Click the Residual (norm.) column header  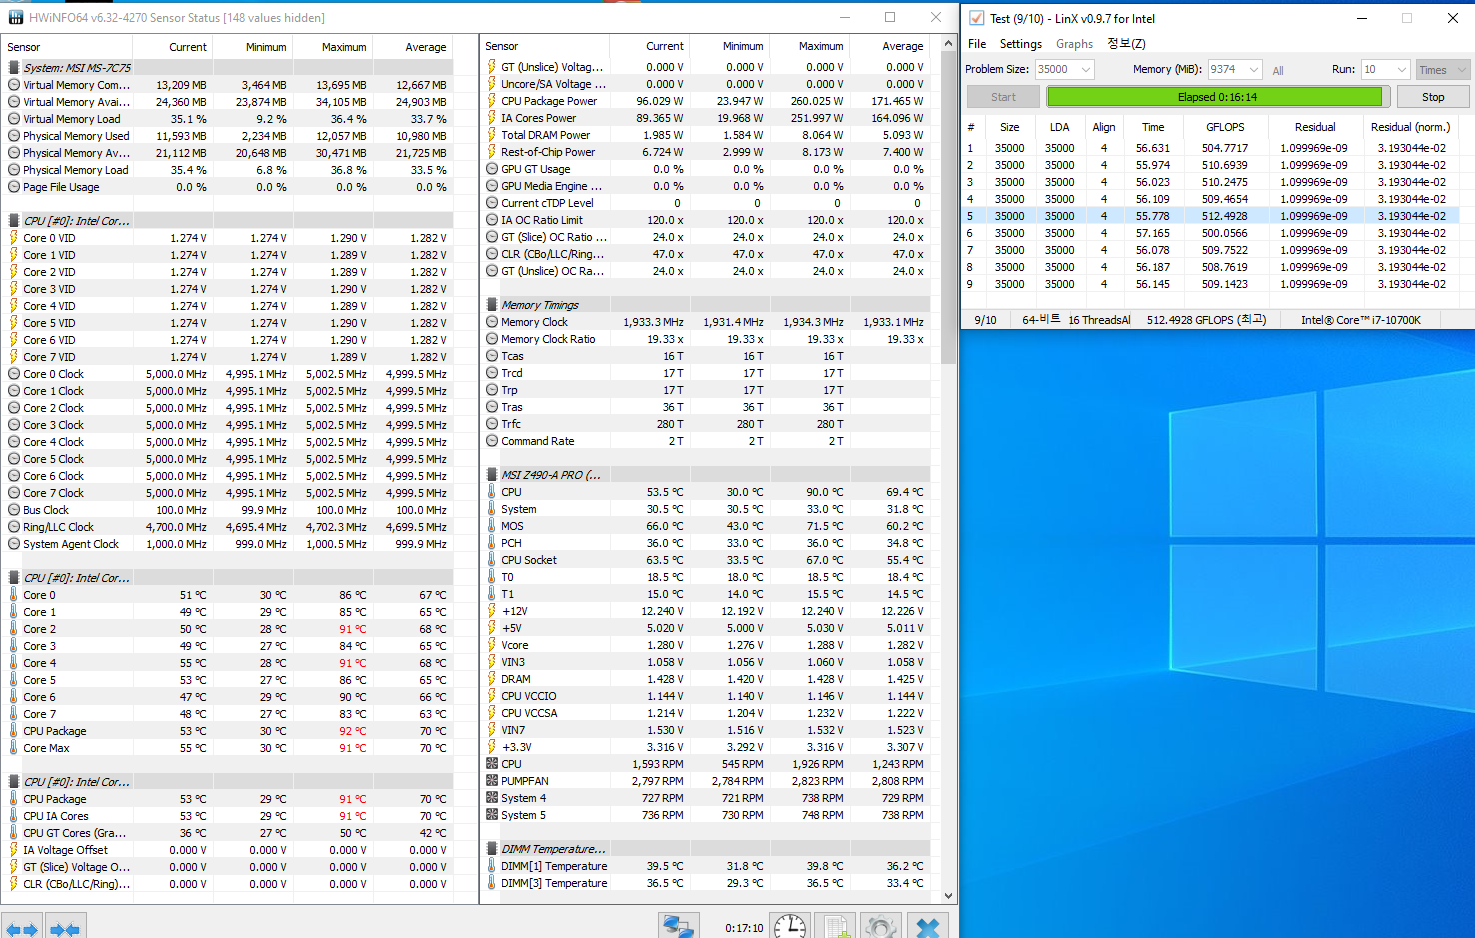coord(1410,127)
